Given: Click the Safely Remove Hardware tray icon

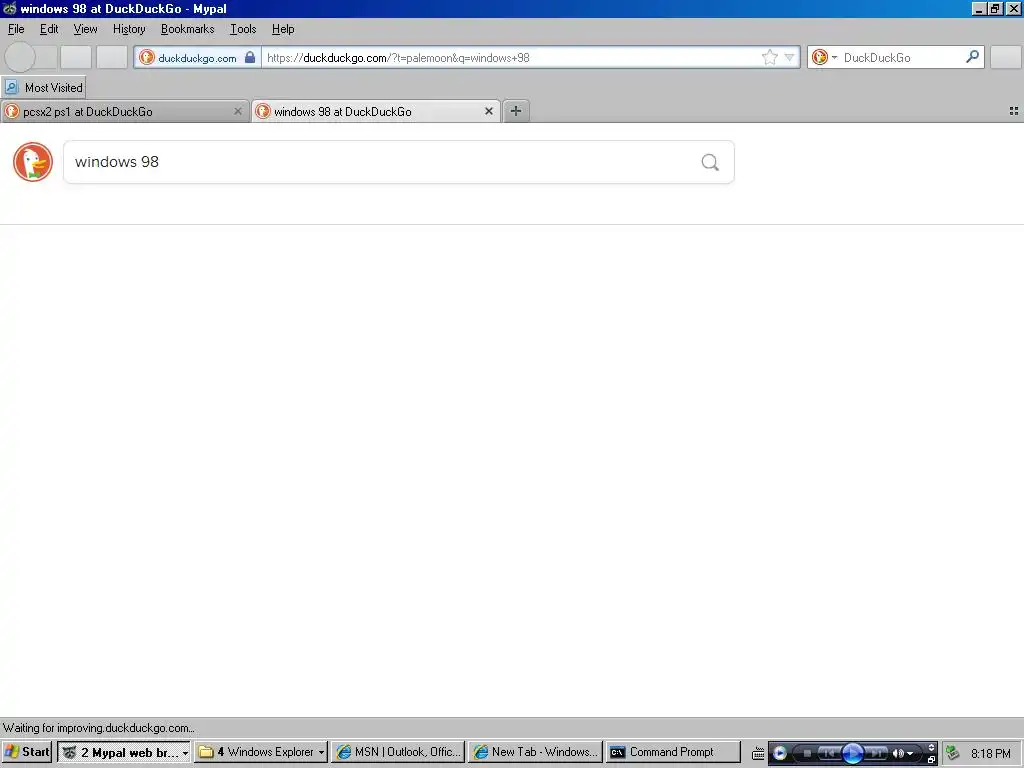Looking at the screenshot, I should click(x=953, y=753).
